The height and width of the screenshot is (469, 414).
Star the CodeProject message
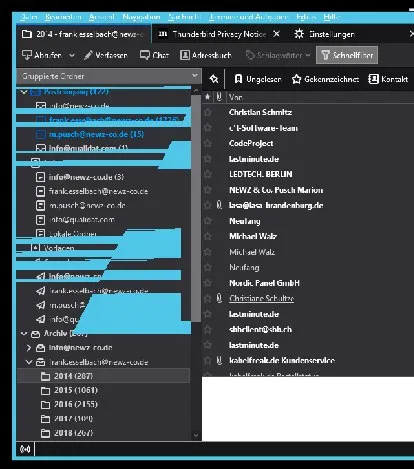(x=208, y=143)
